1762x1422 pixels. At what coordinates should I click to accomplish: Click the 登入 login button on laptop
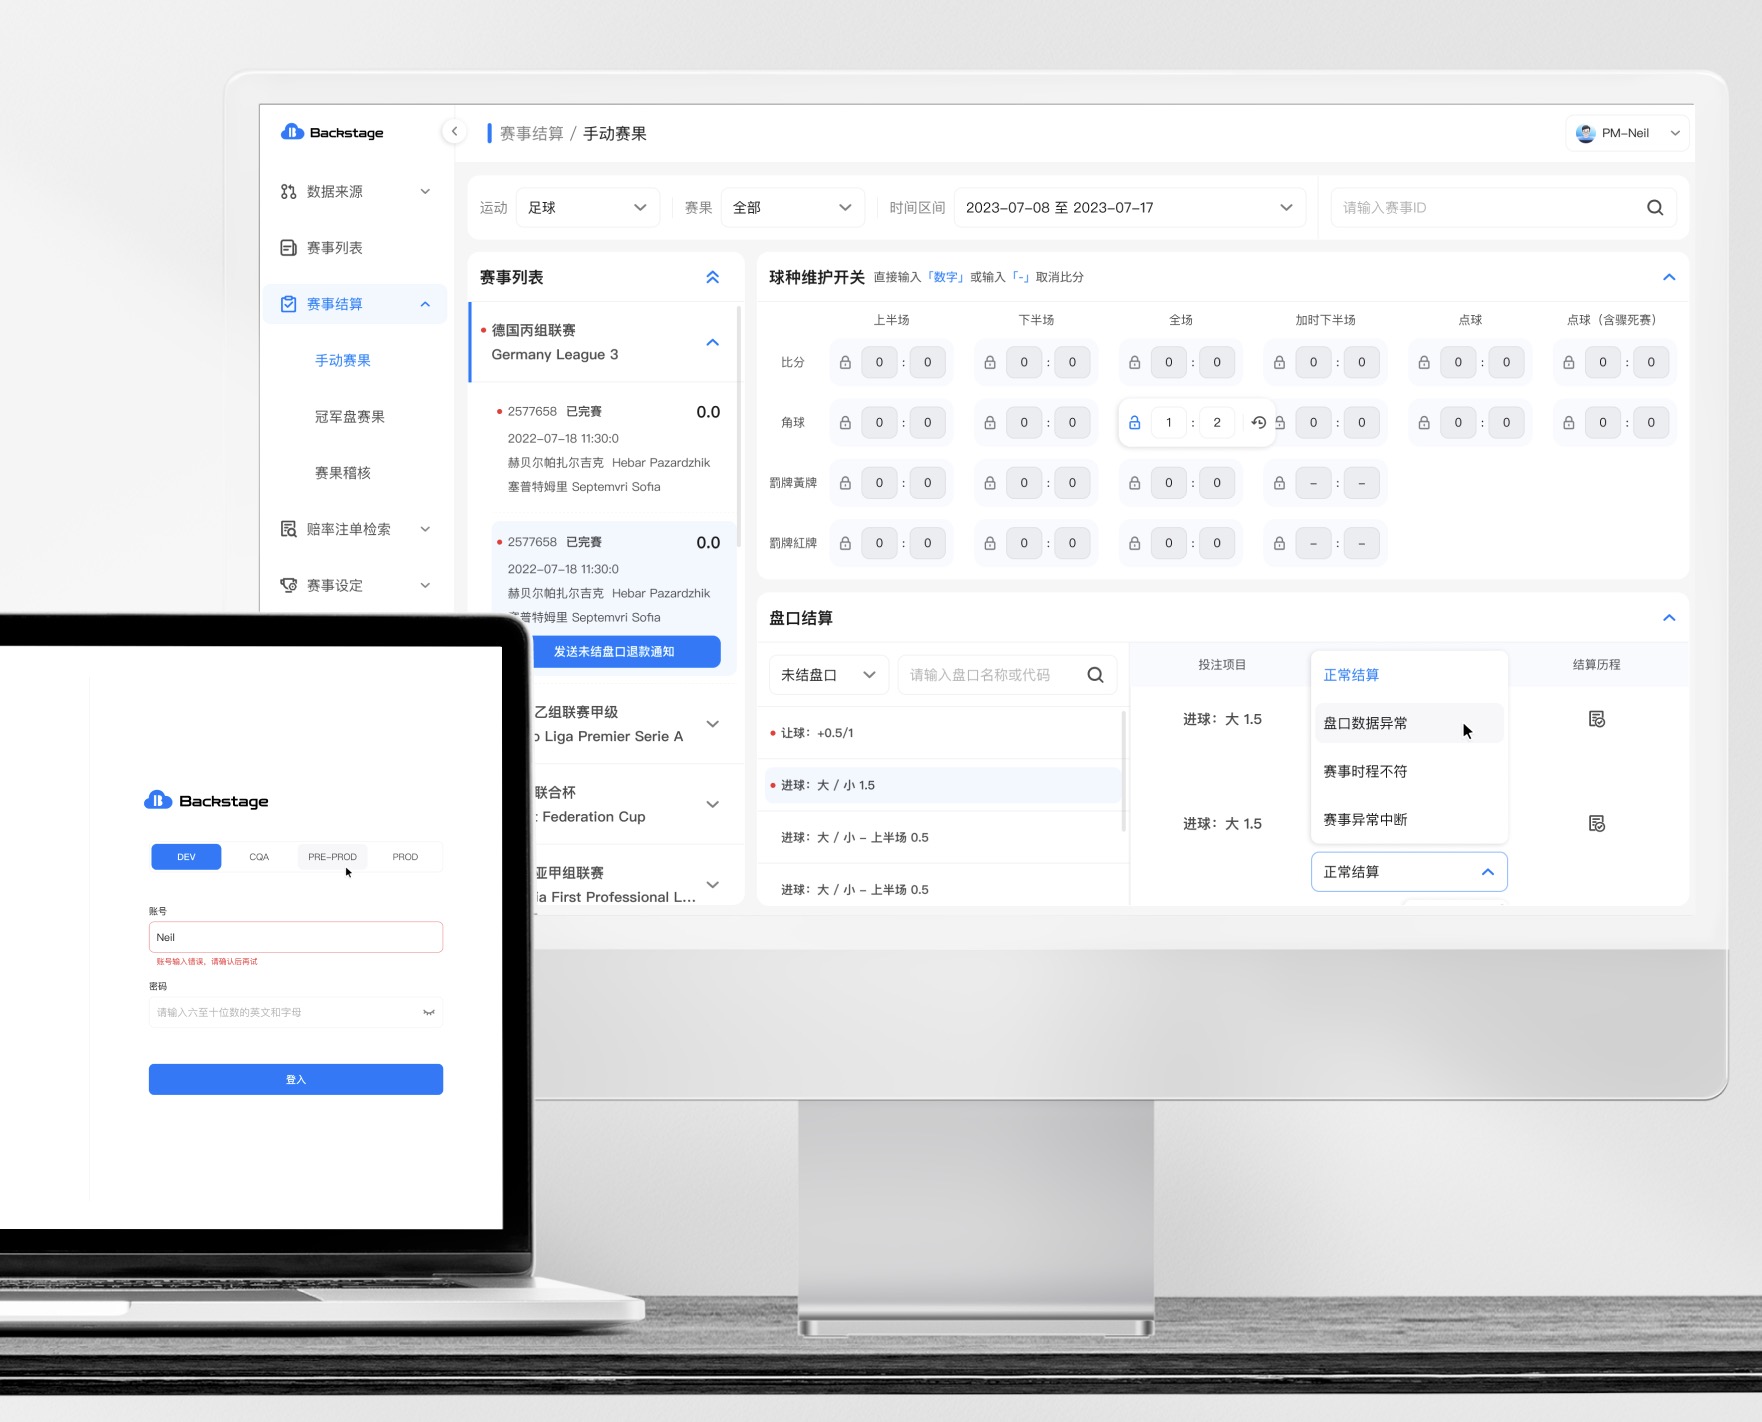tap(296, 1079)
